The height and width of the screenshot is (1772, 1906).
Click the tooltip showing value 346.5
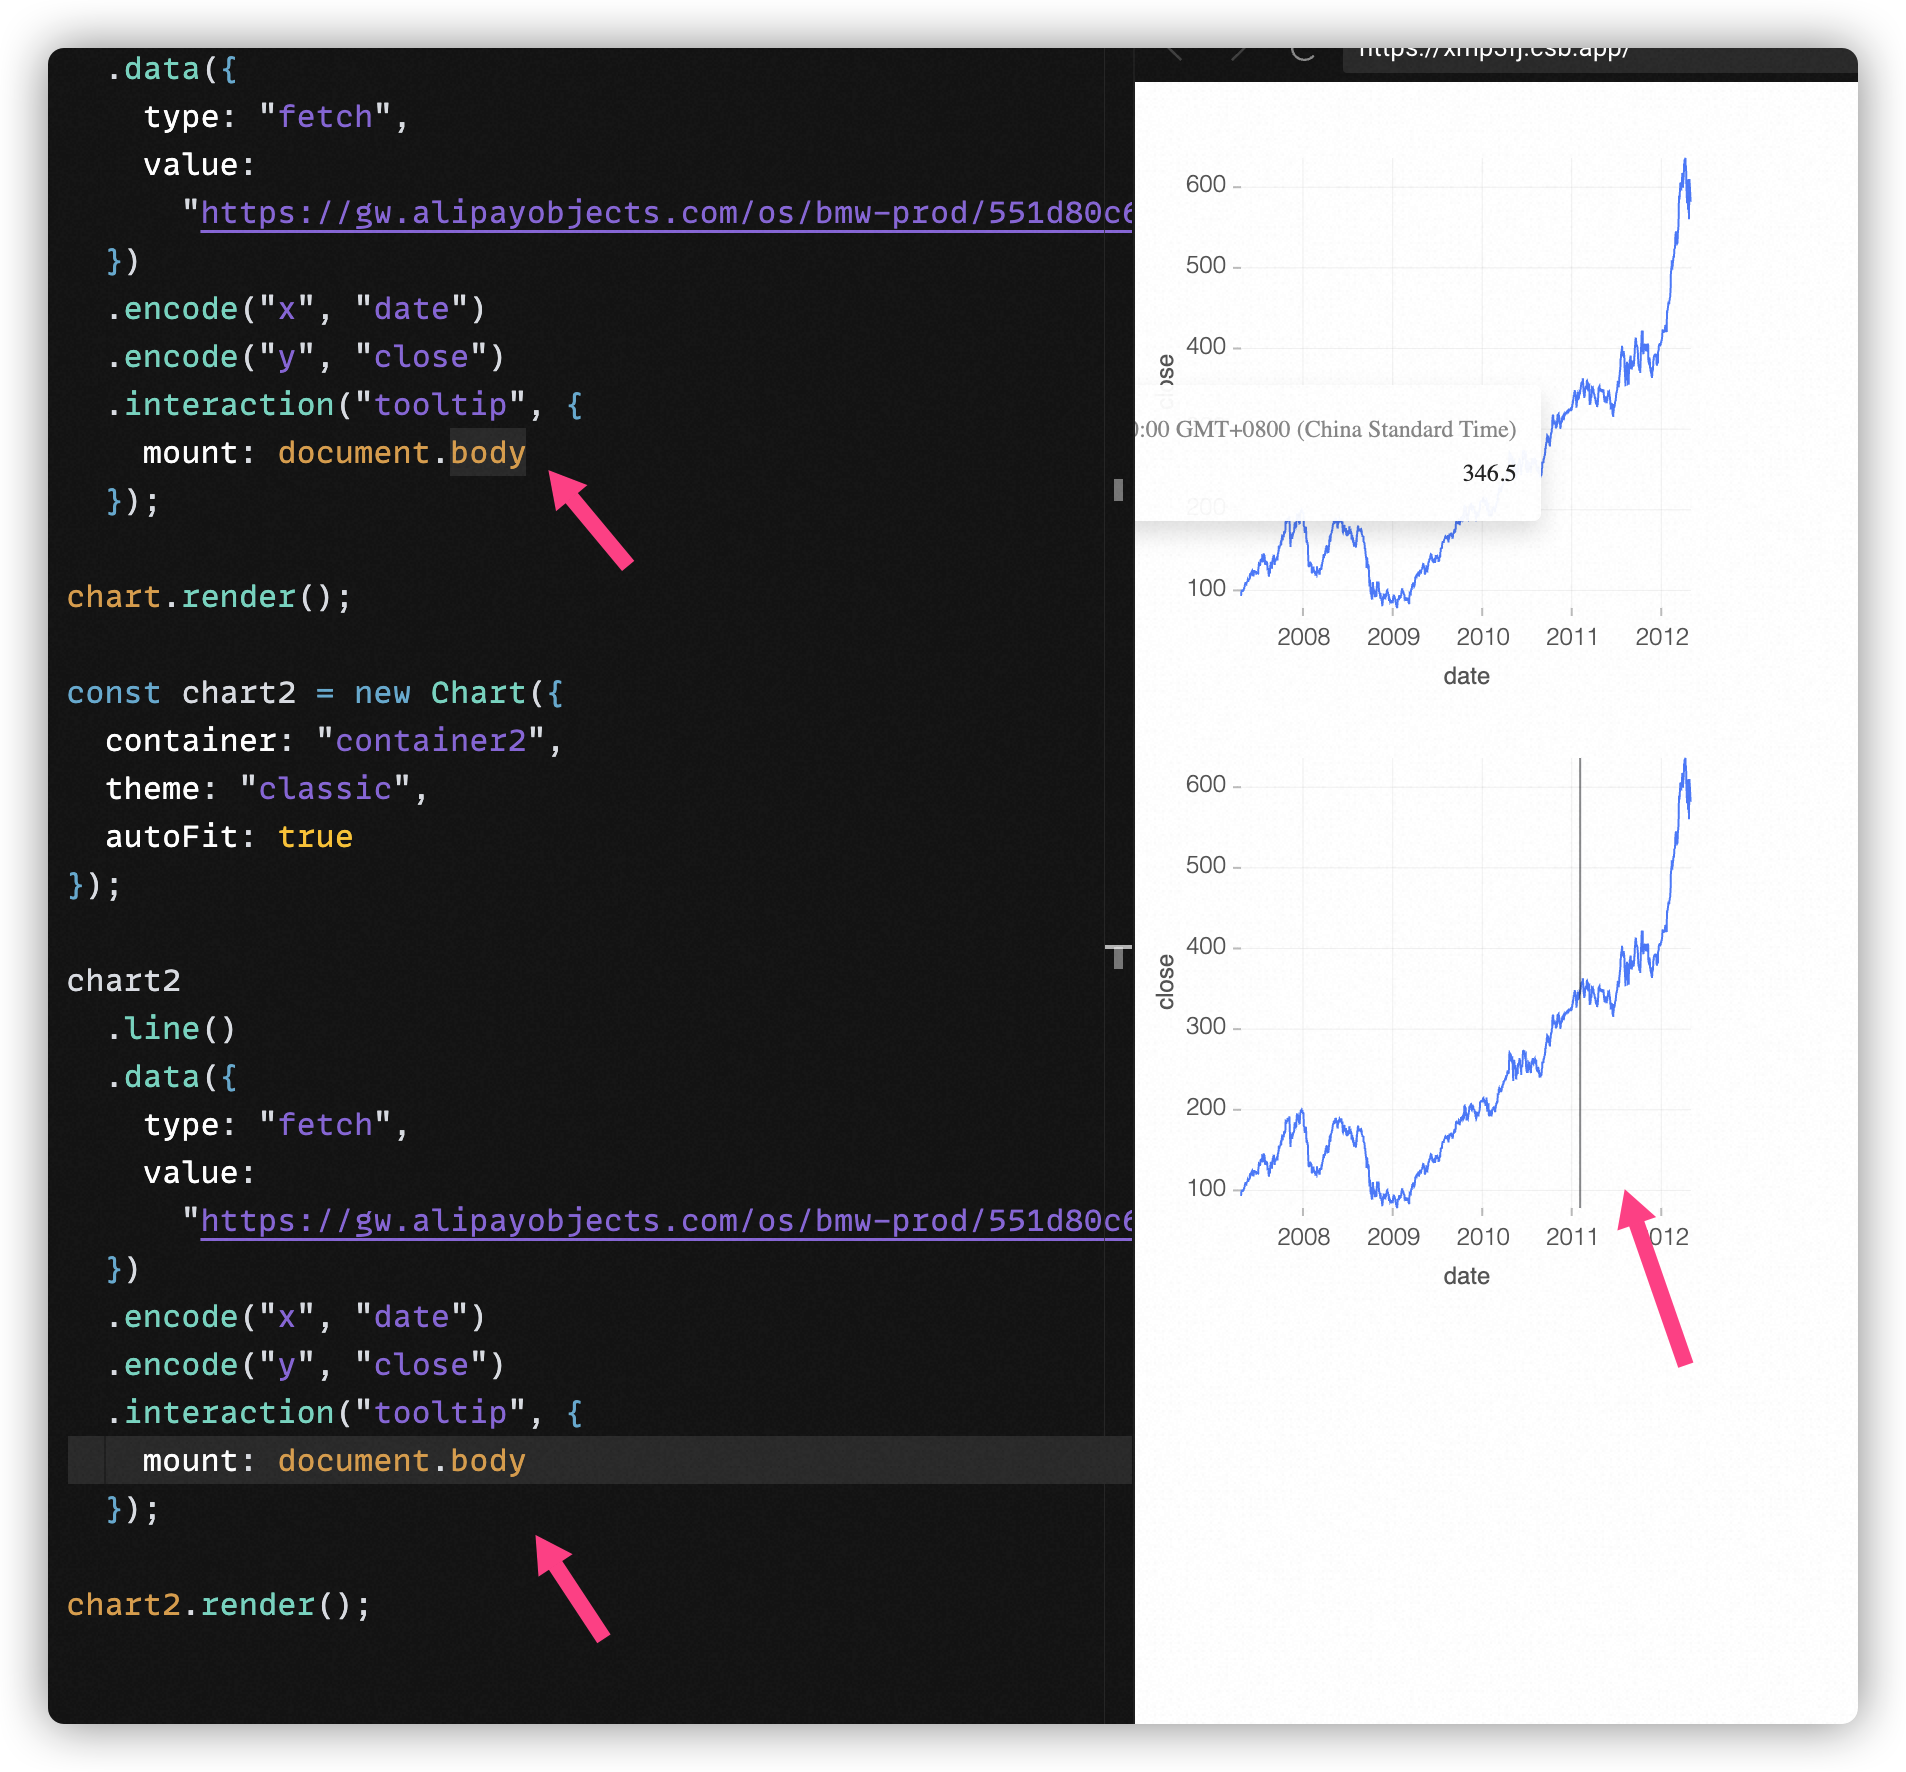tap(1488, 473)
